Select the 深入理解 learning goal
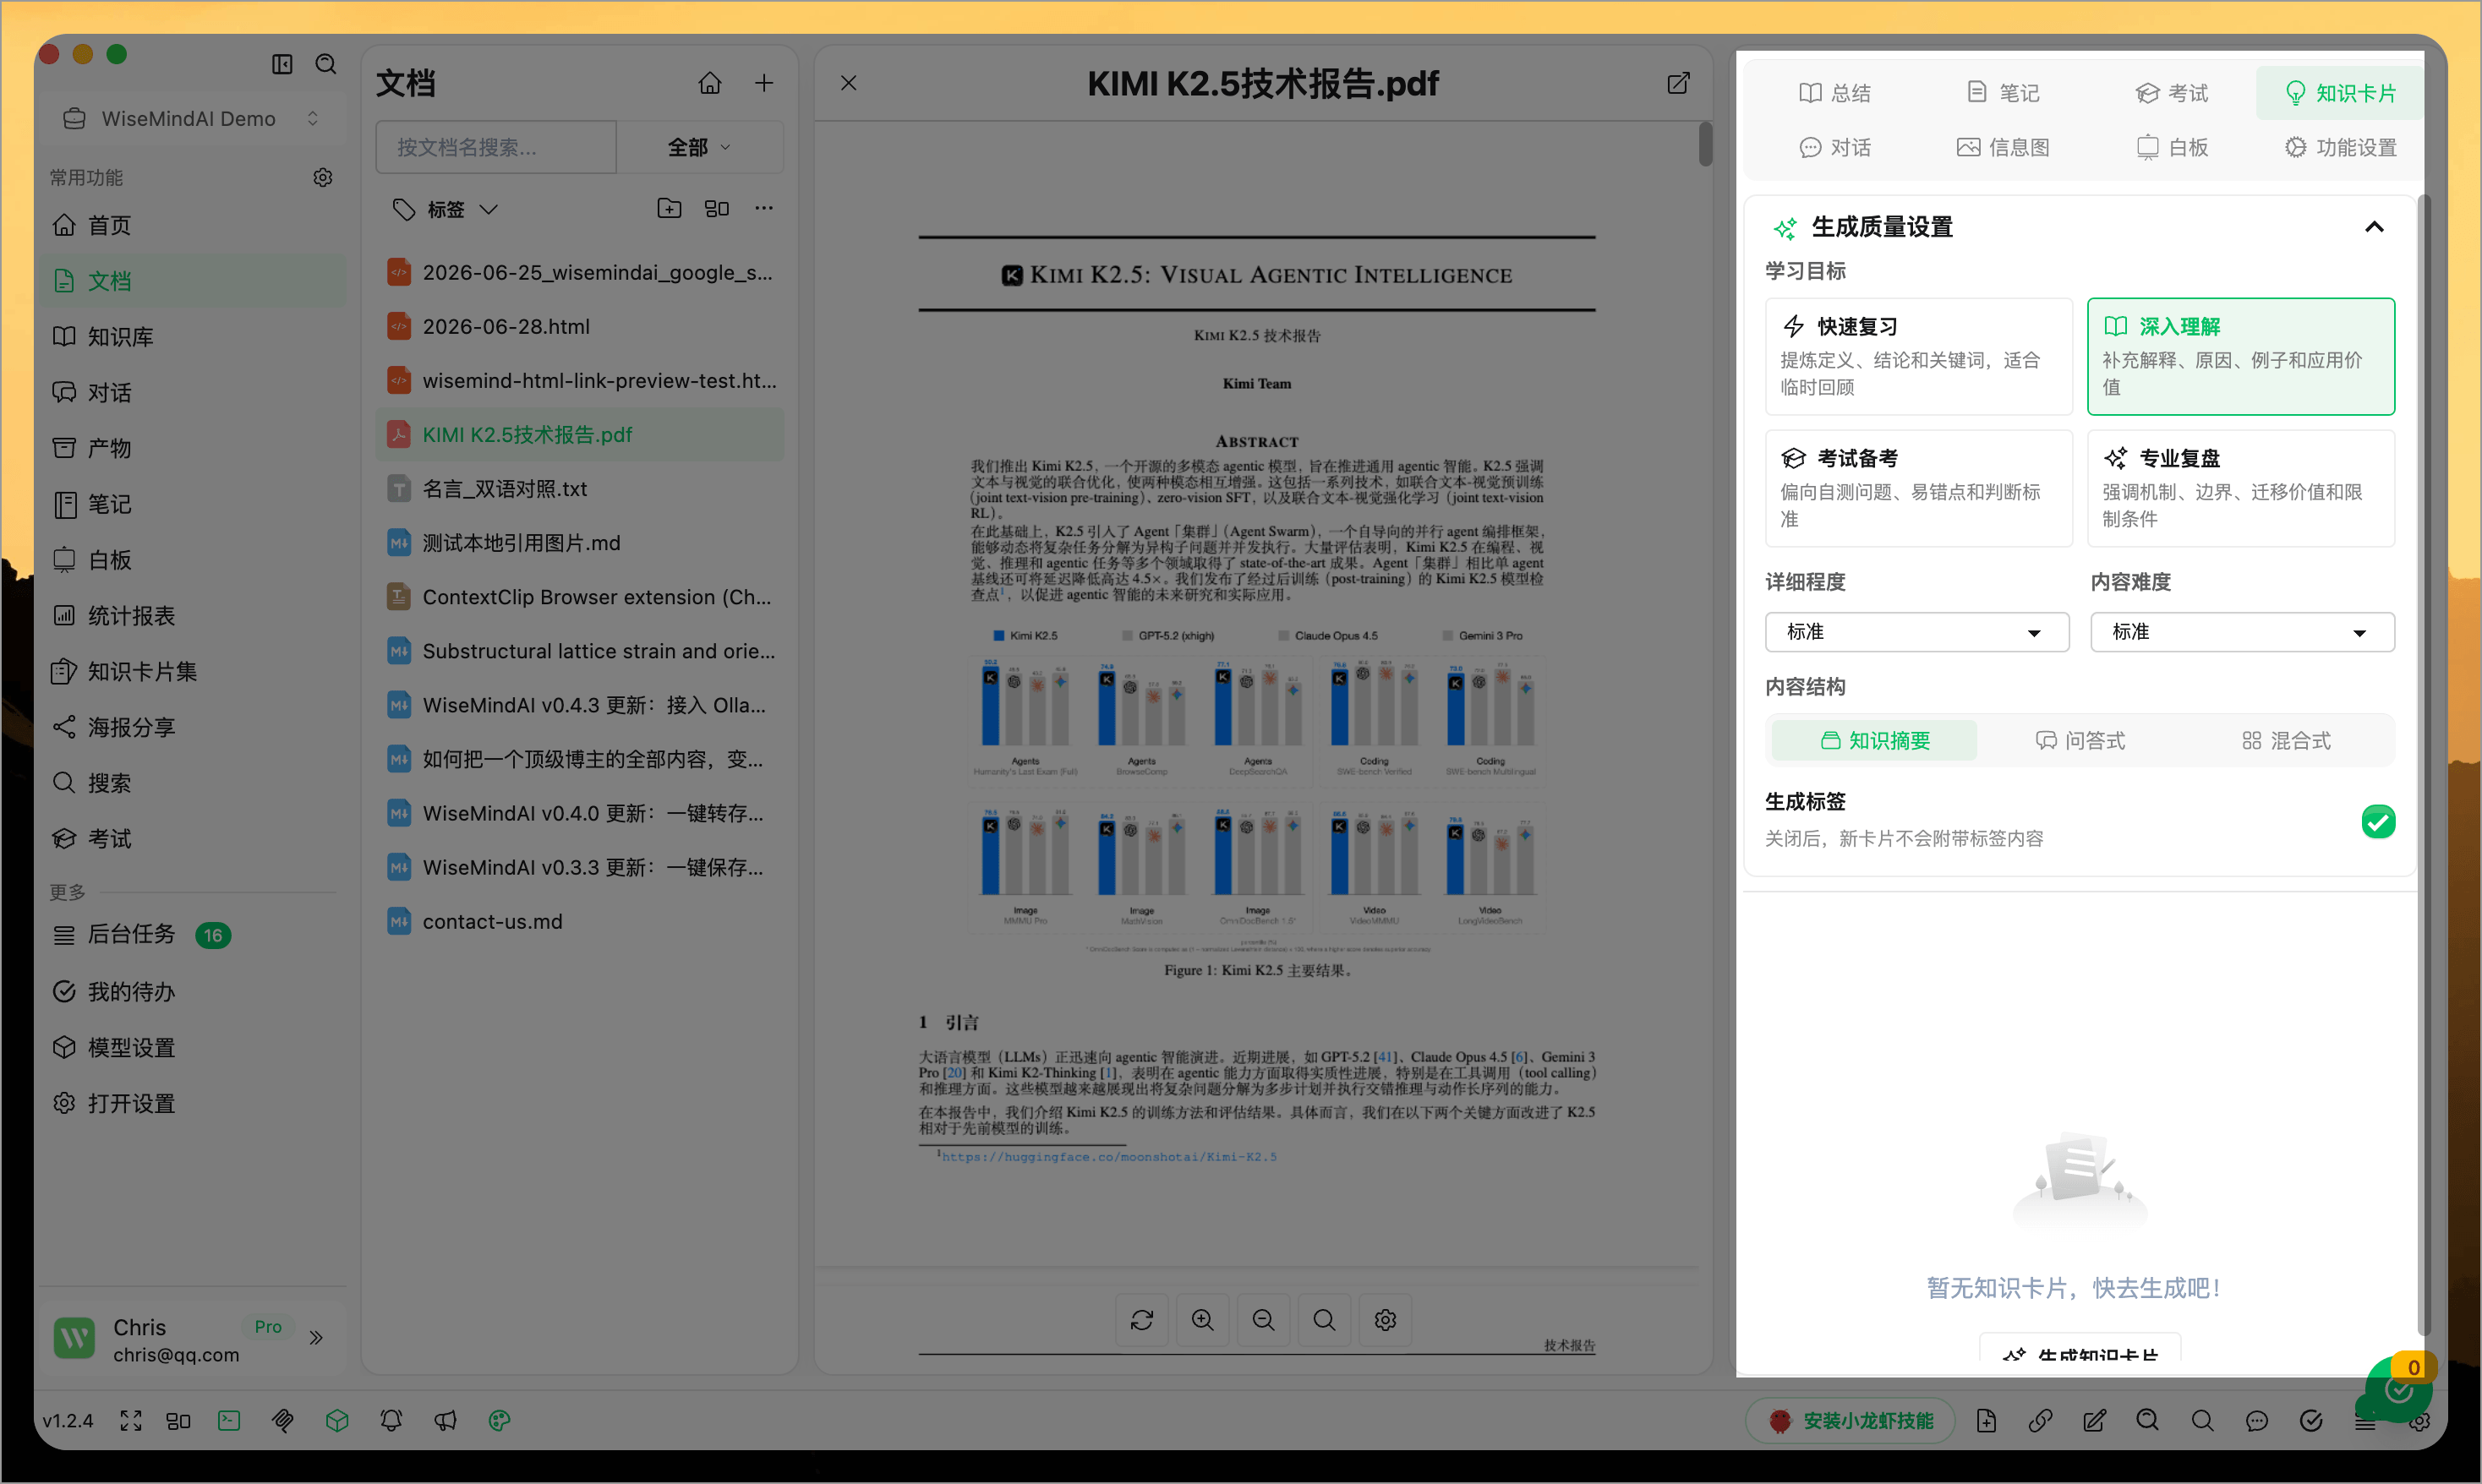 point(2241,356)
